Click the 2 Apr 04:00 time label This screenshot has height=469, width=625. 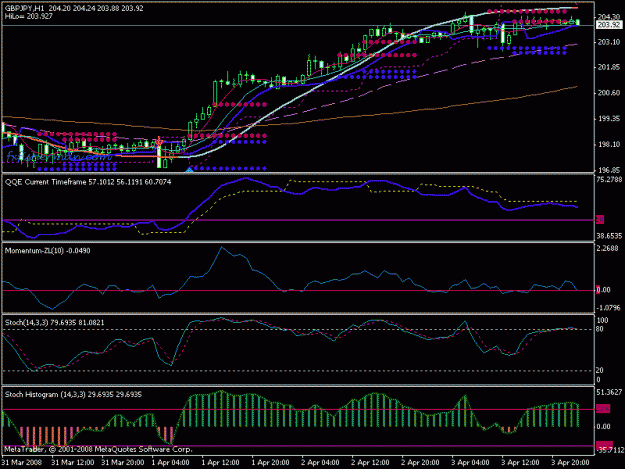tap(320, 462)
